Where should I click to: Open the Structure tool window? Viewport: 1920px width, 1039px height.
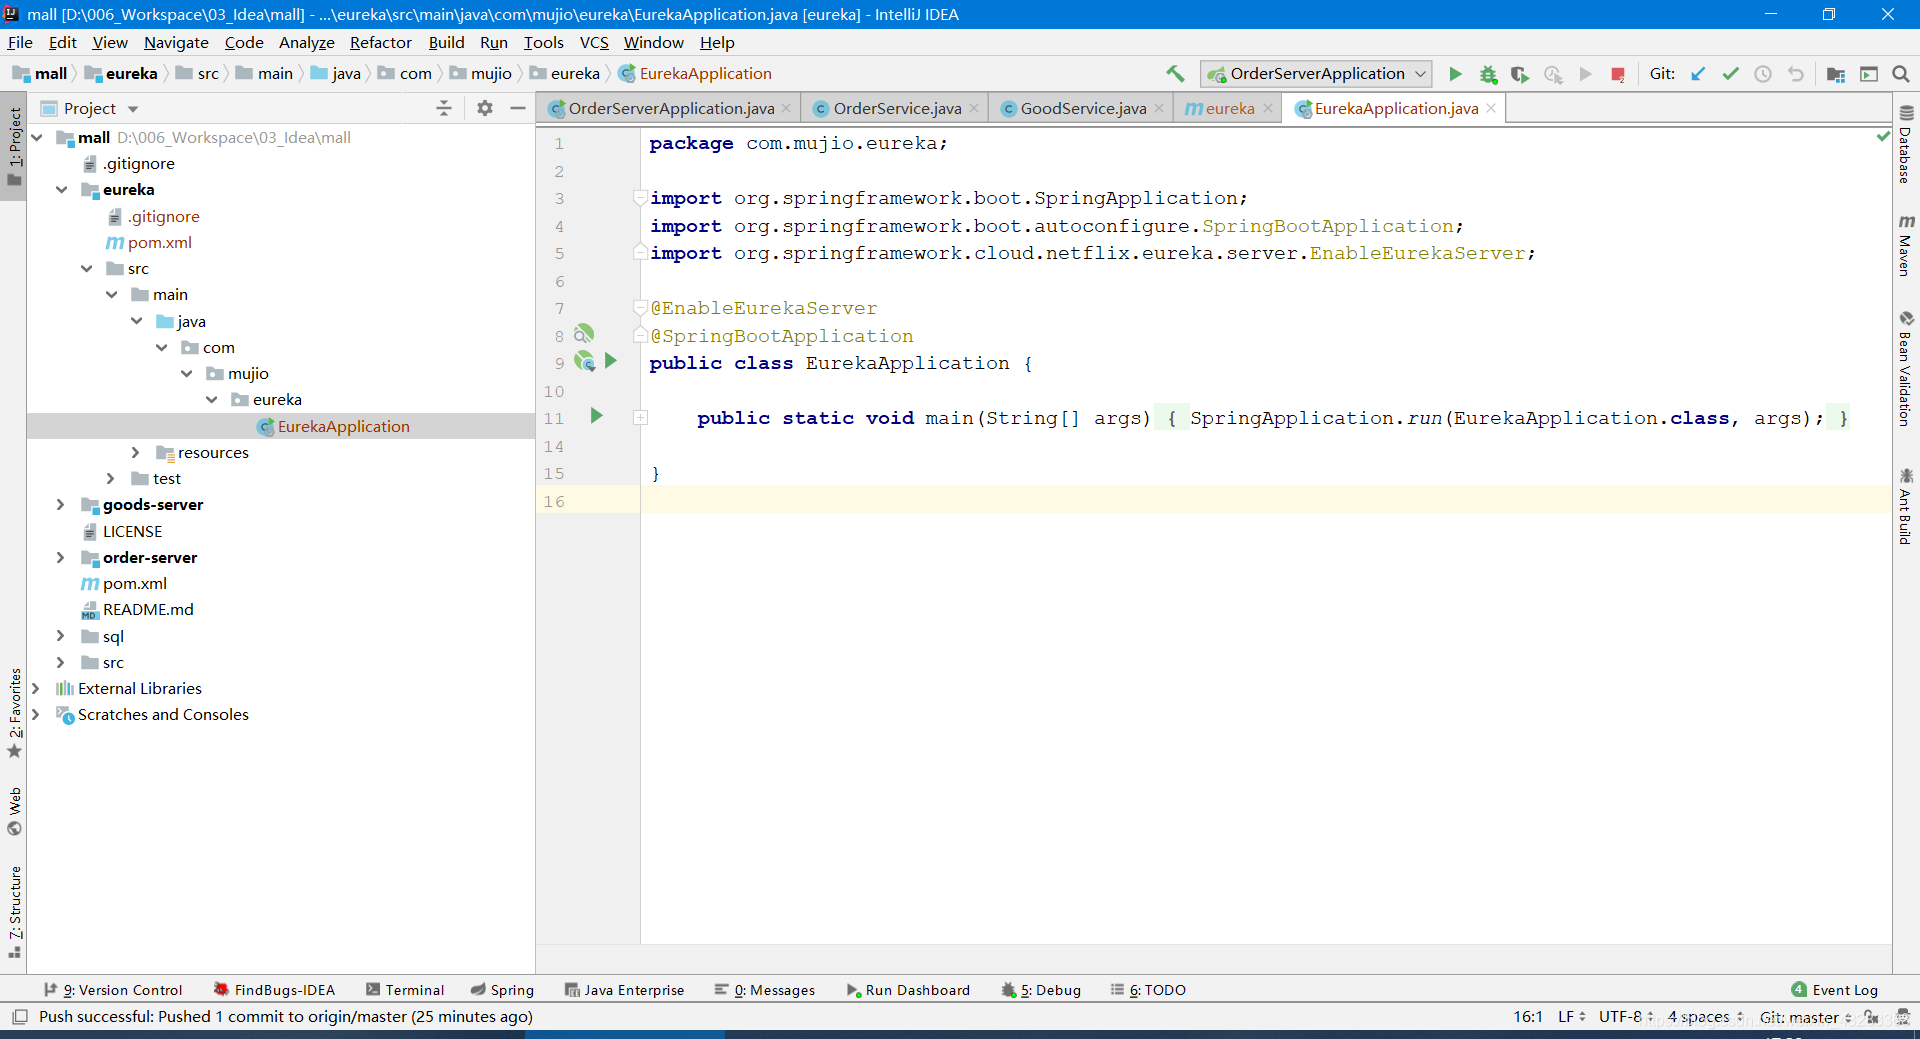(14, 912)
